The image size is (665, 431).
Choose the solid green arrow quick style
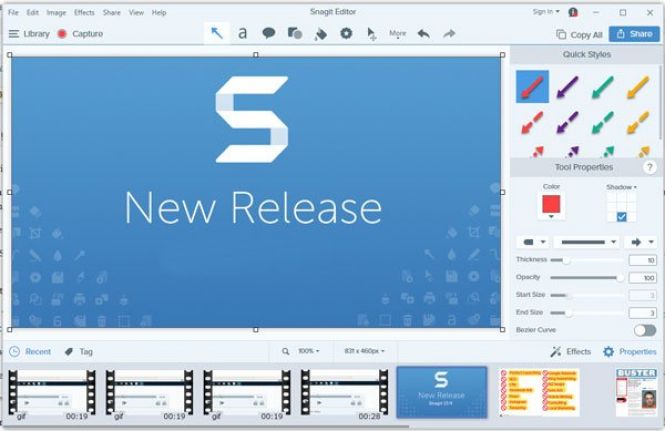click(602, 87)
